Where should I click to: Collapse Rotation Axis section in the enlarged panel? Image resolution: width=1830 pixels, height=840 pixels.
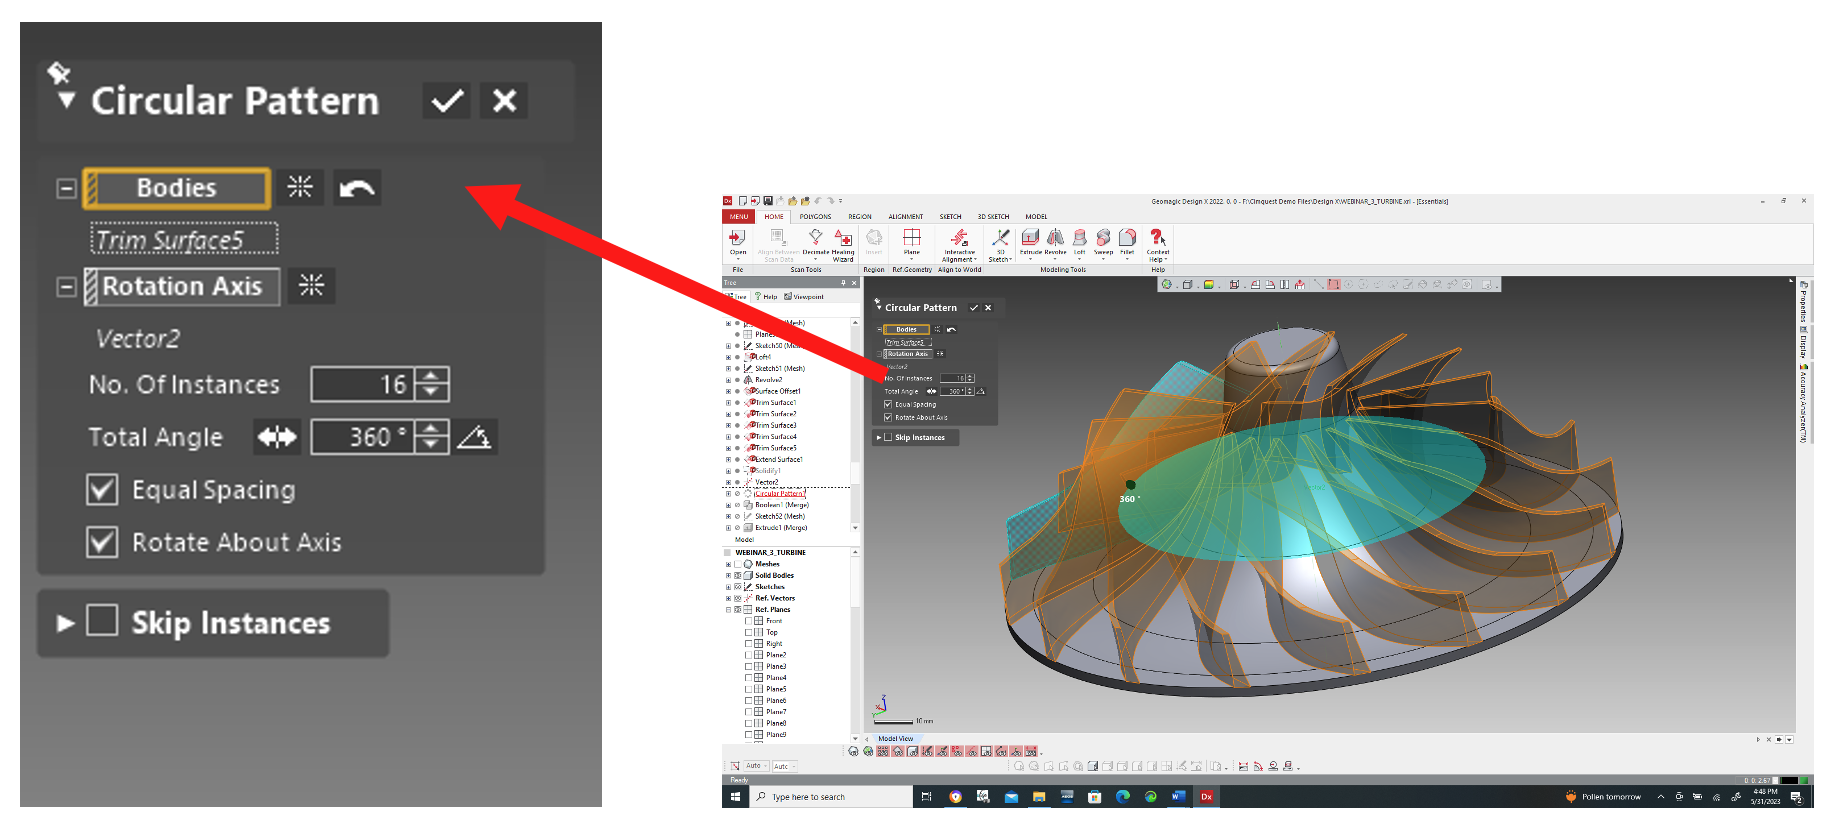66,287
